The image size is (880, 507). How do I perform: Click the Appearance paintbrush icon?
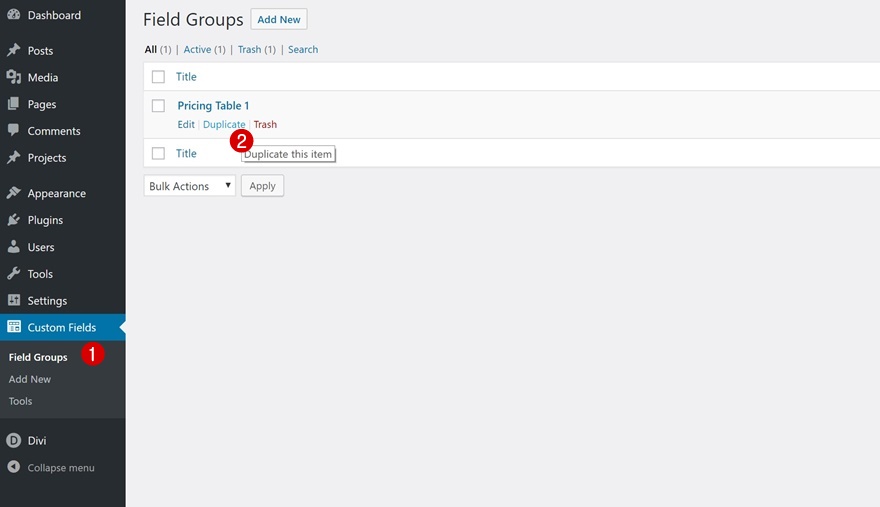pyautogui.click(x=13, y=193)
